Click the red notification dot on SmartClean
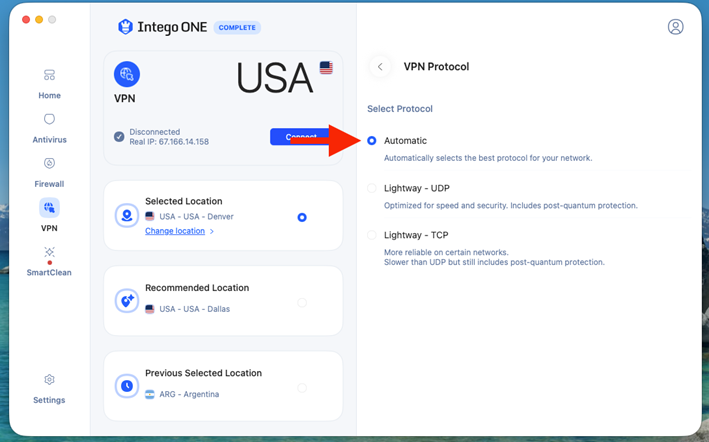Viewport: 709px width, 442px height. [50, 263]
